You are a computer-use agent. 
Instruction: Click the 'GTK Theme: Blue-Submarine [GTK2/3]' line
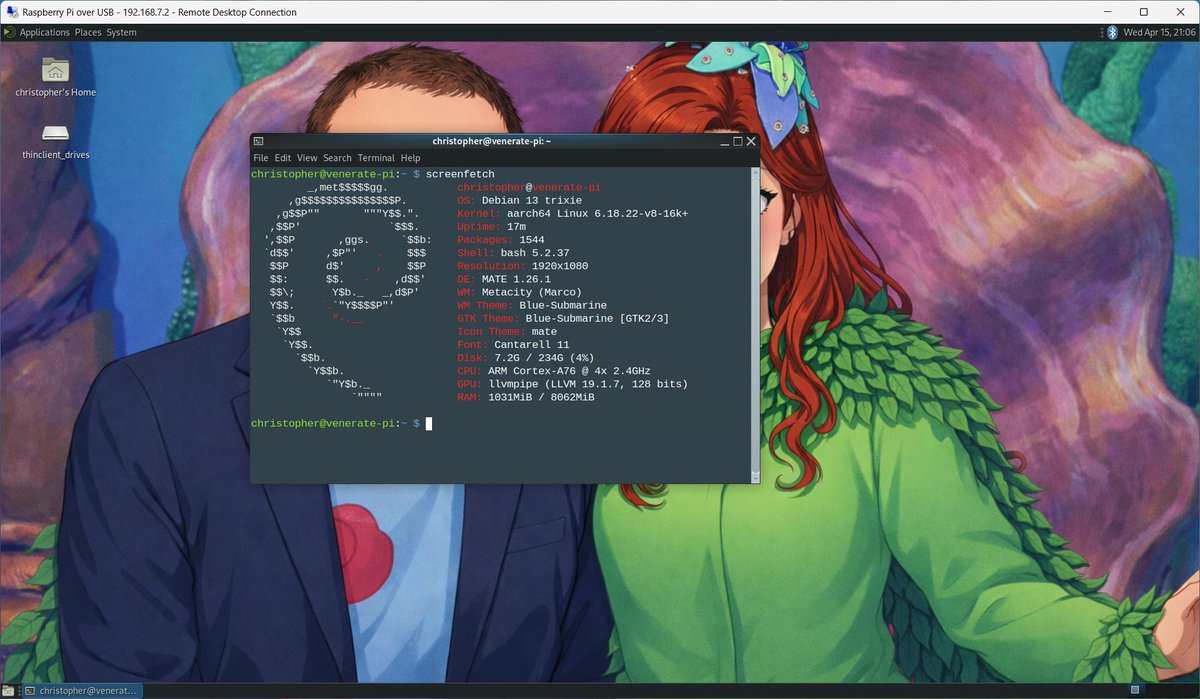pos(563,318)
